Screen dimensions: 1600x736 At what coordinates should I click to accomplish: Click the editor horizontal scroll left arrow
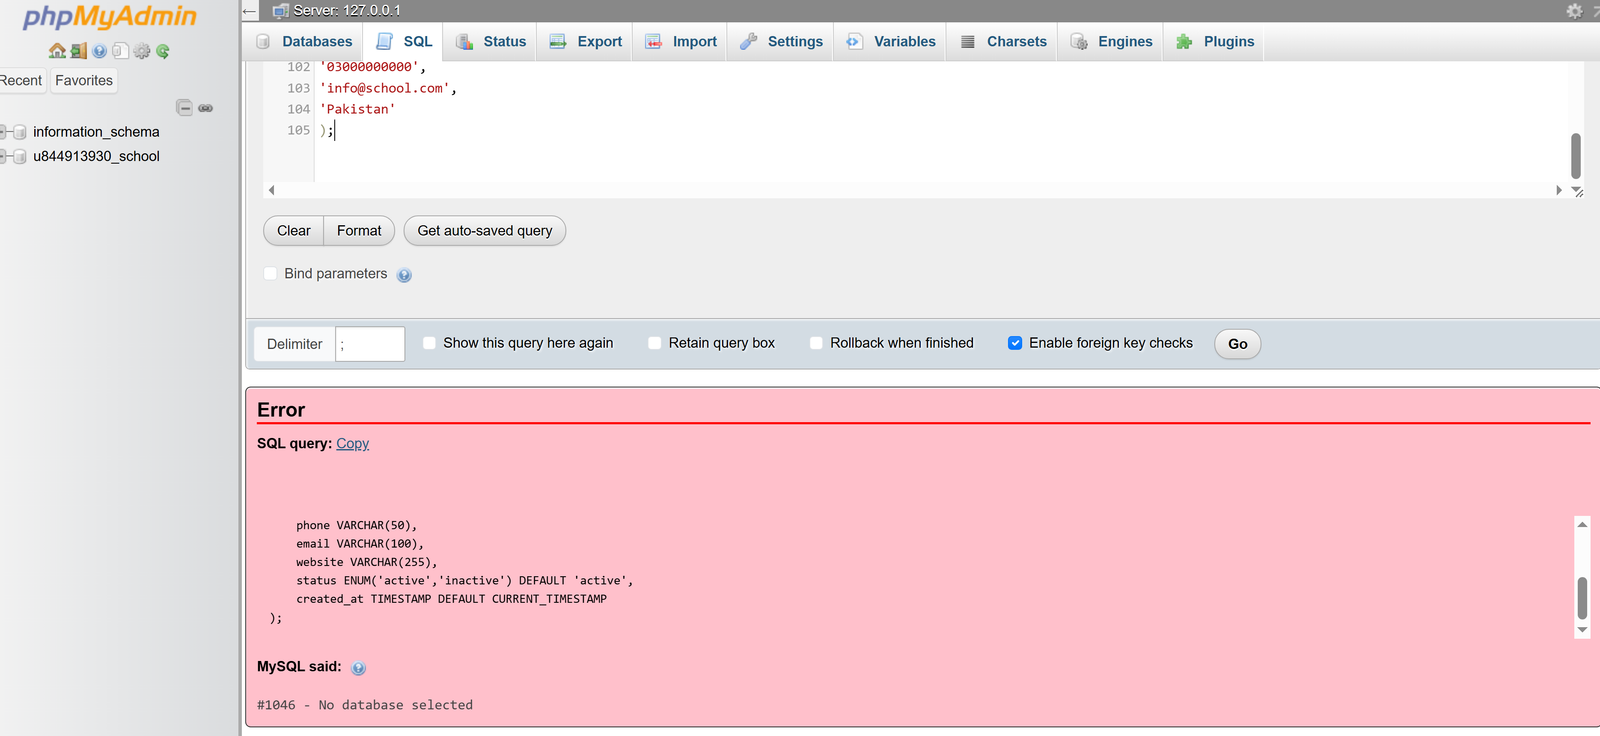click(x=271, y=190)
